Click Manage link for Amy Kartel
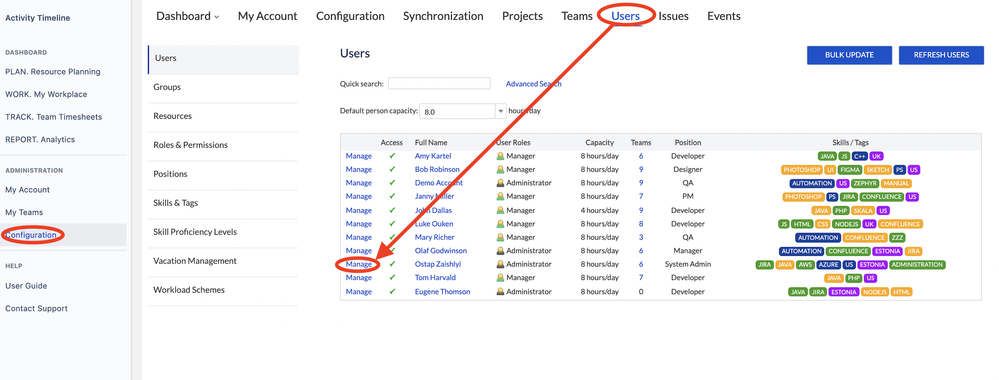Image resolution: width=999 pixels, height=380 pixels. (359, 156)
